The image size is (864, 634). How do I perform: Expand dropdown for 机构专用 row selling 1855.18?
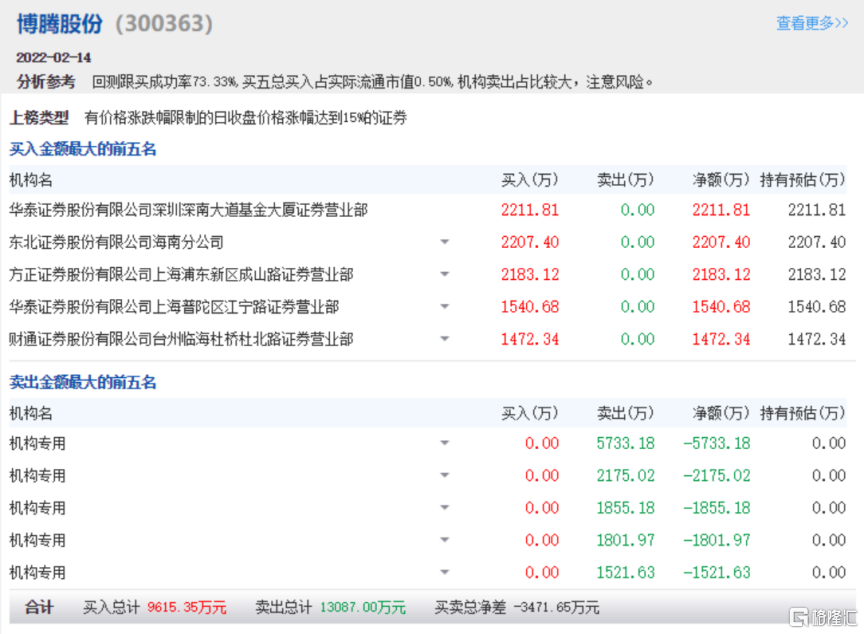pyautogui.click(x=445, y=507)
